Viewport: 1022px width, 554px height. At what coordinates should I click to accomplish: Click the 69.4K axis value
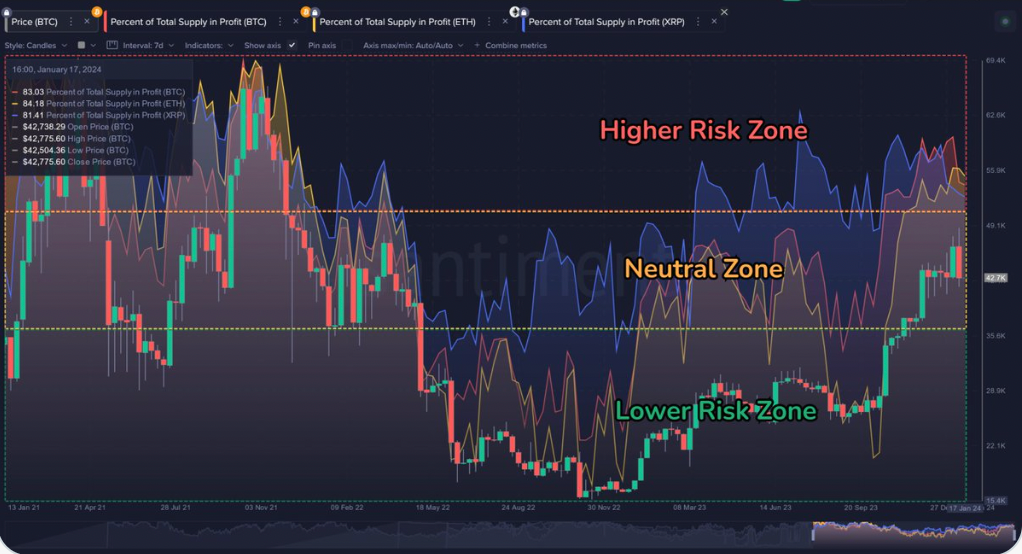pos(995,60)
